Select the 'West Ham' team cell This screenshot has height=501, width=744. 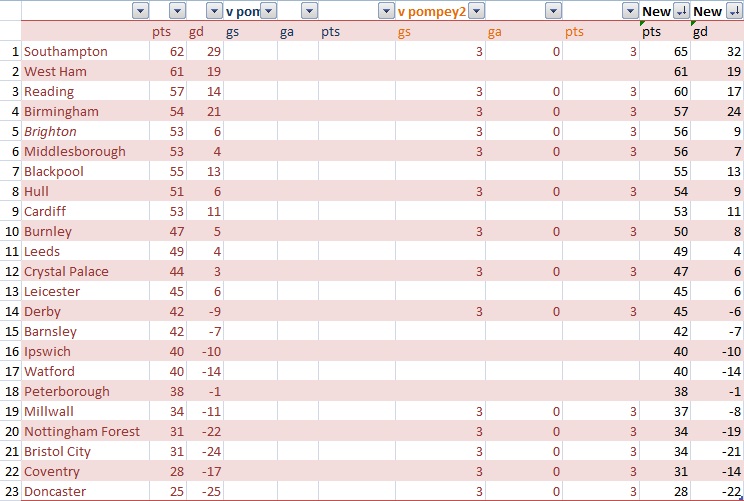coord(85,71)
